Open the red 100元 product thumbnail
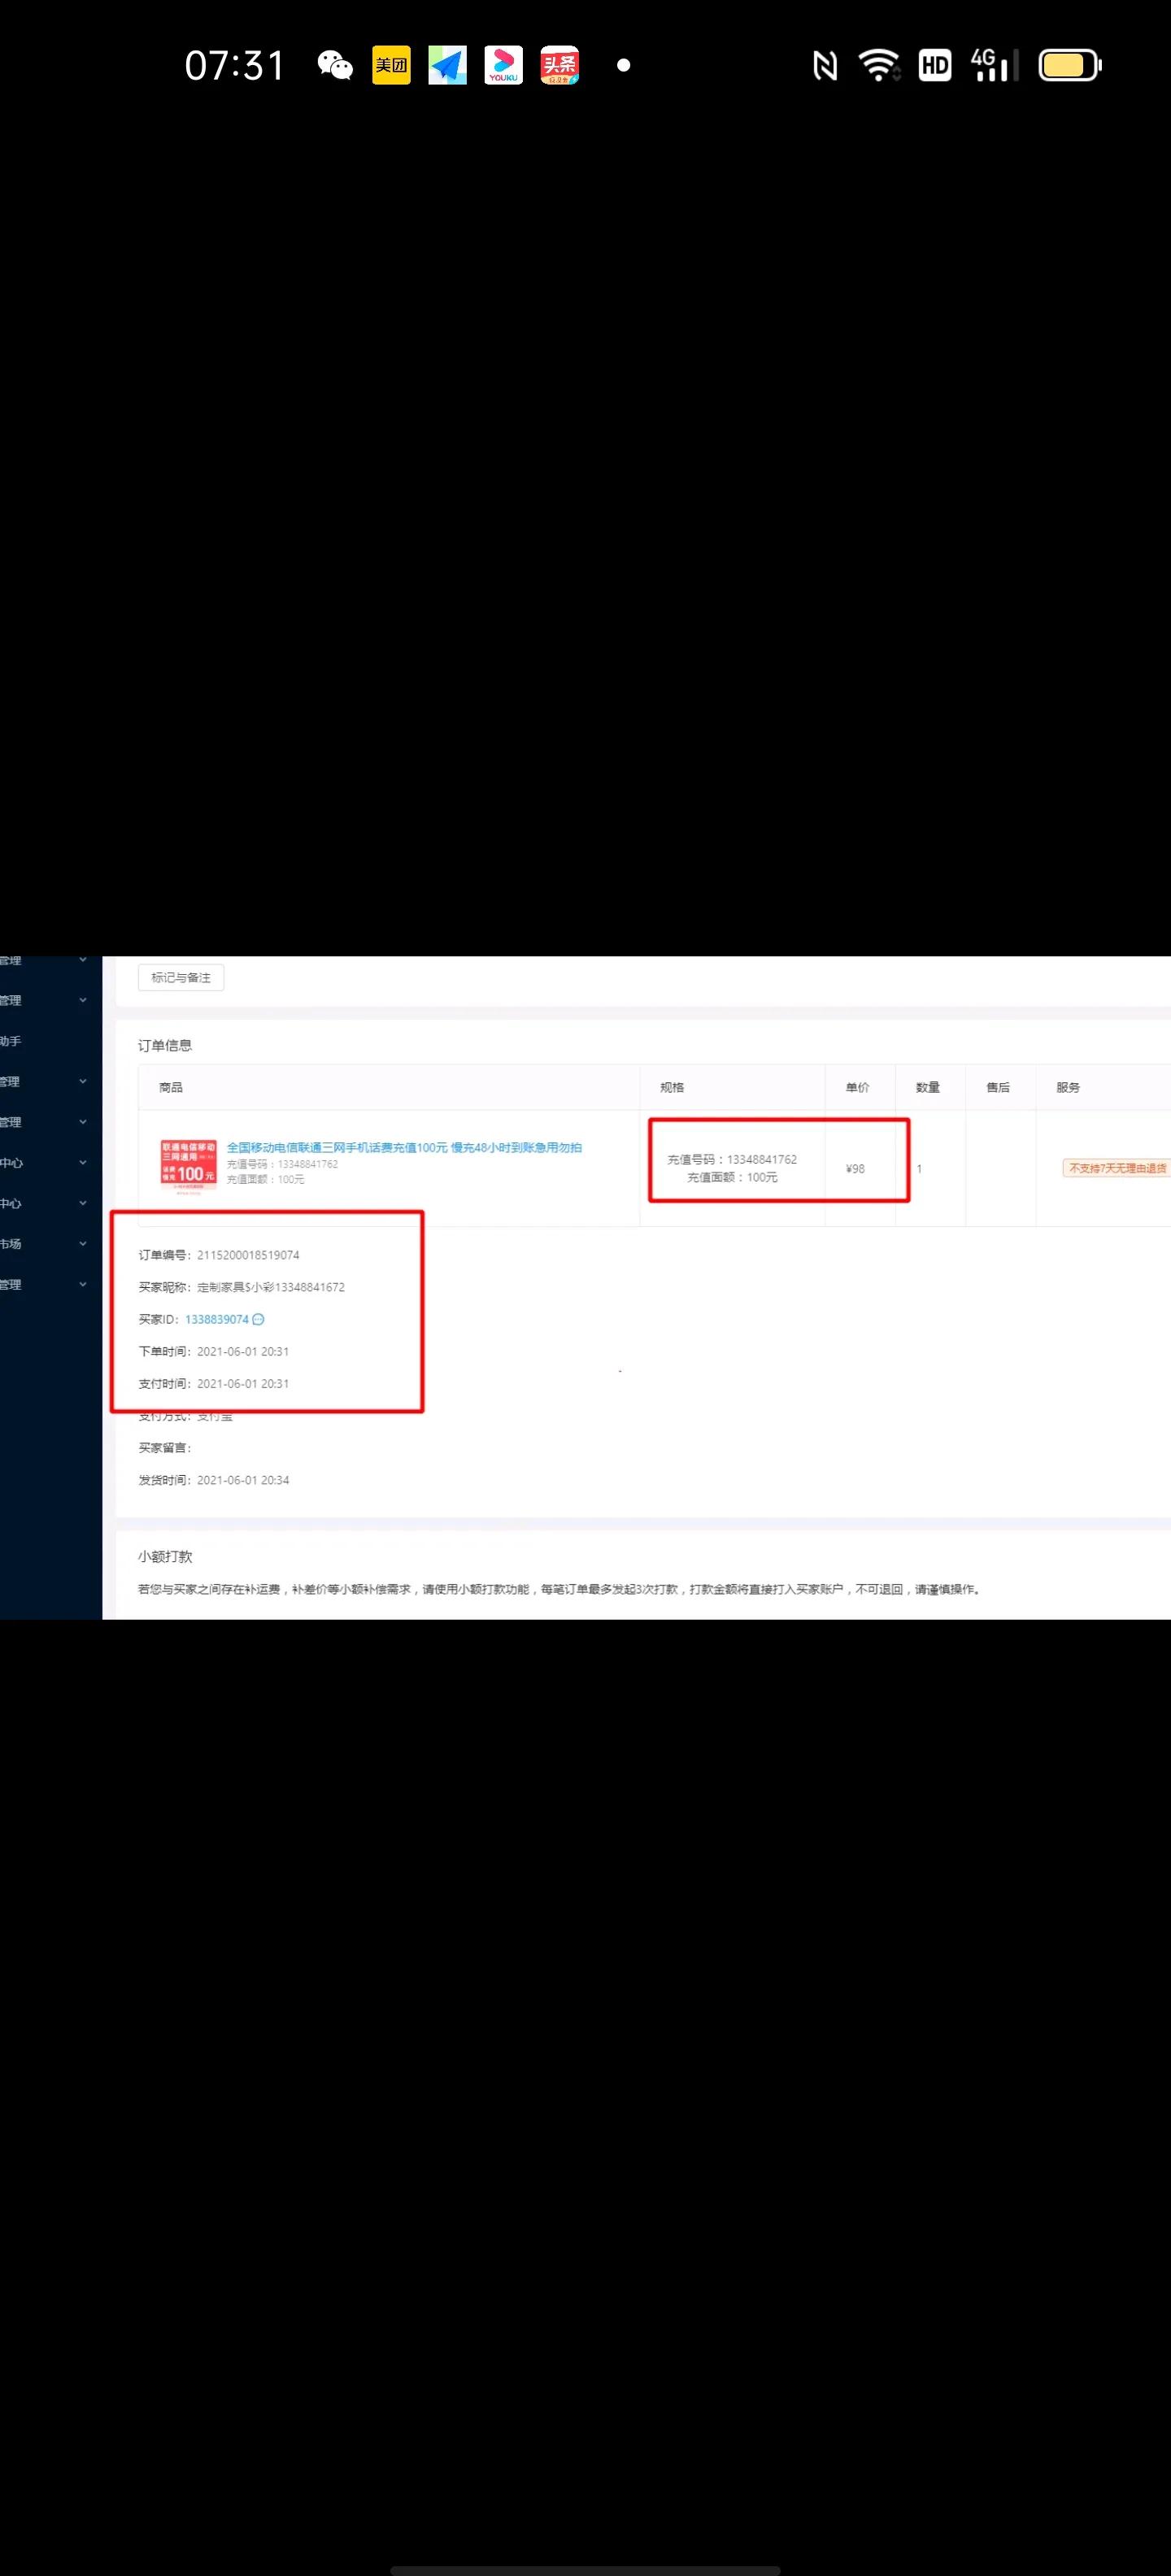Viewport: 1171px width, 2576px height. click(189, 1167)
